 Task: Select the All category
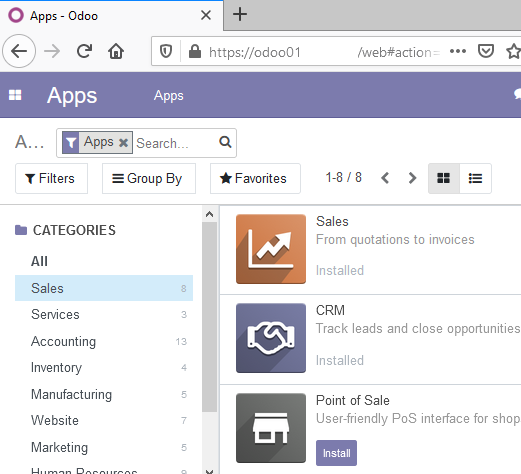[x=39, y=261]
